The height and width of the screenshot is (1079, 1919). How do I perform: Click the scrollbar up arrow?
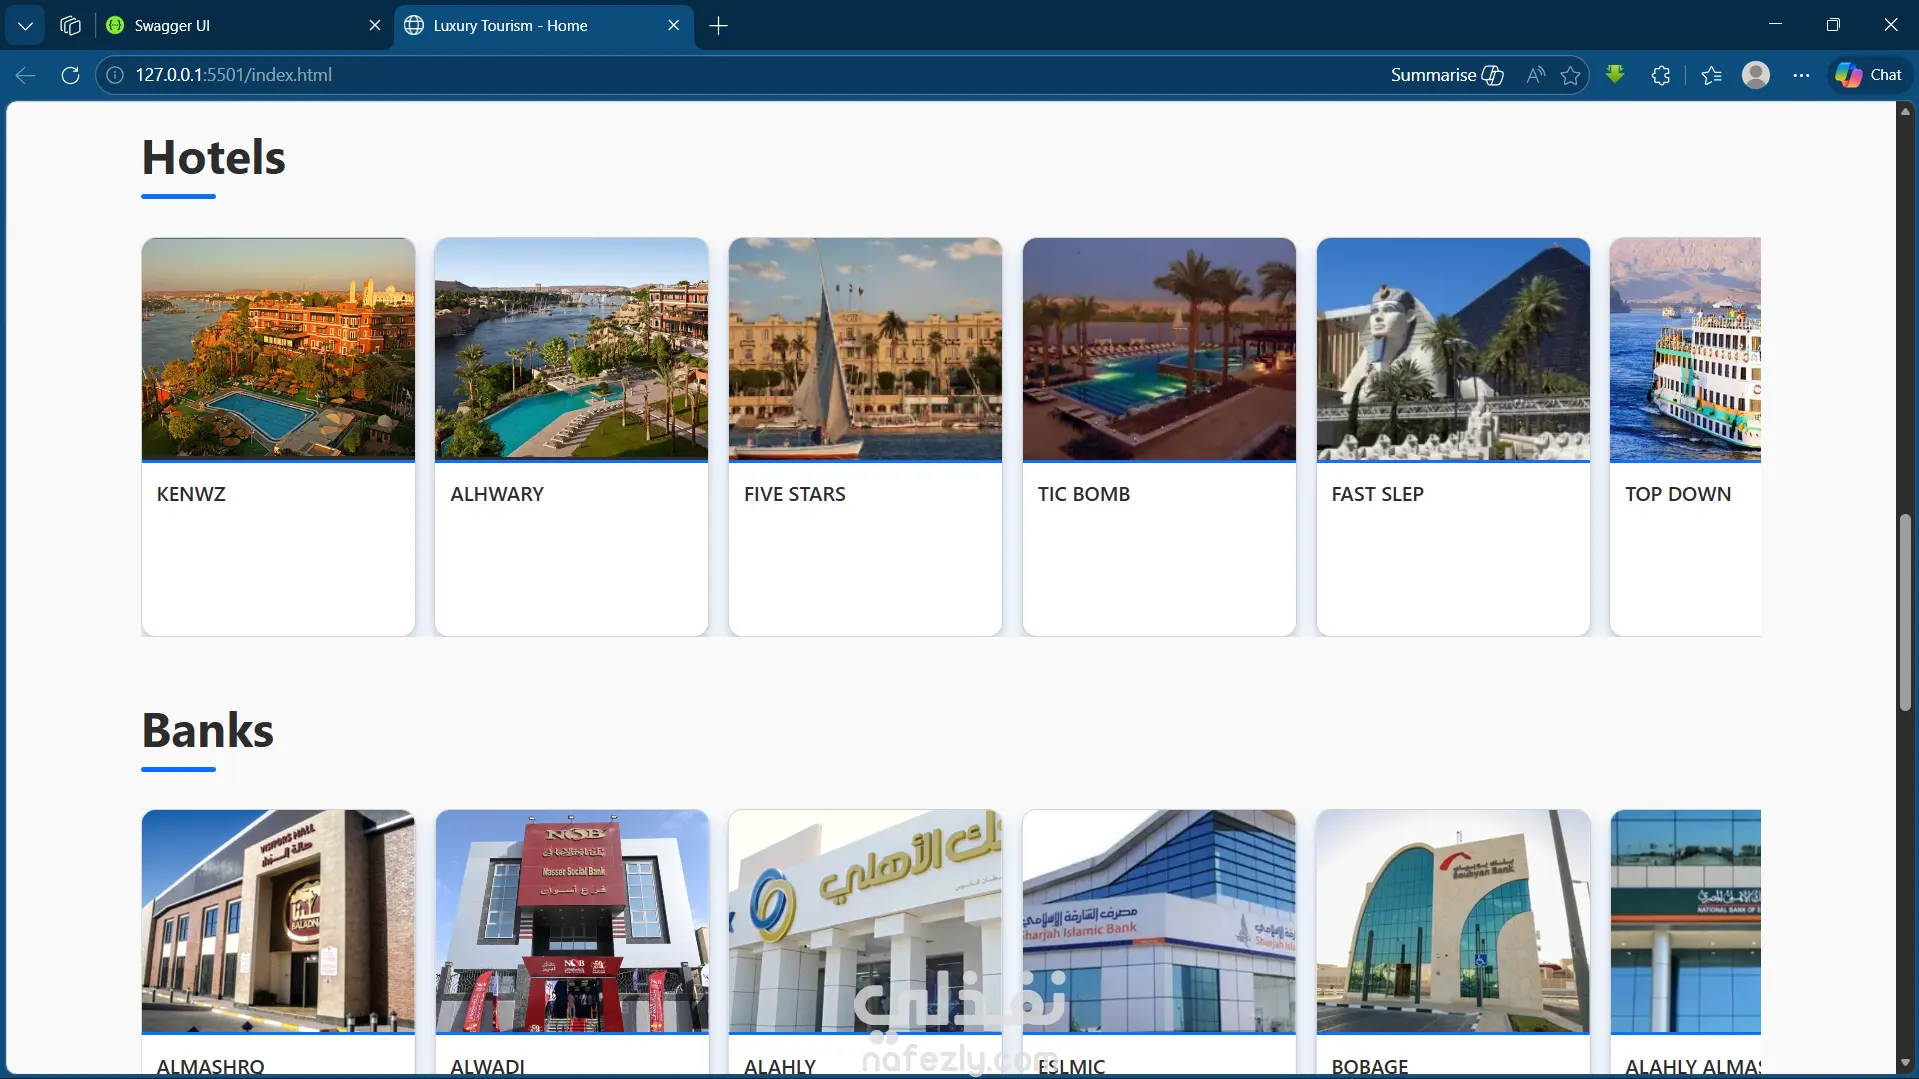point(1905,111)
